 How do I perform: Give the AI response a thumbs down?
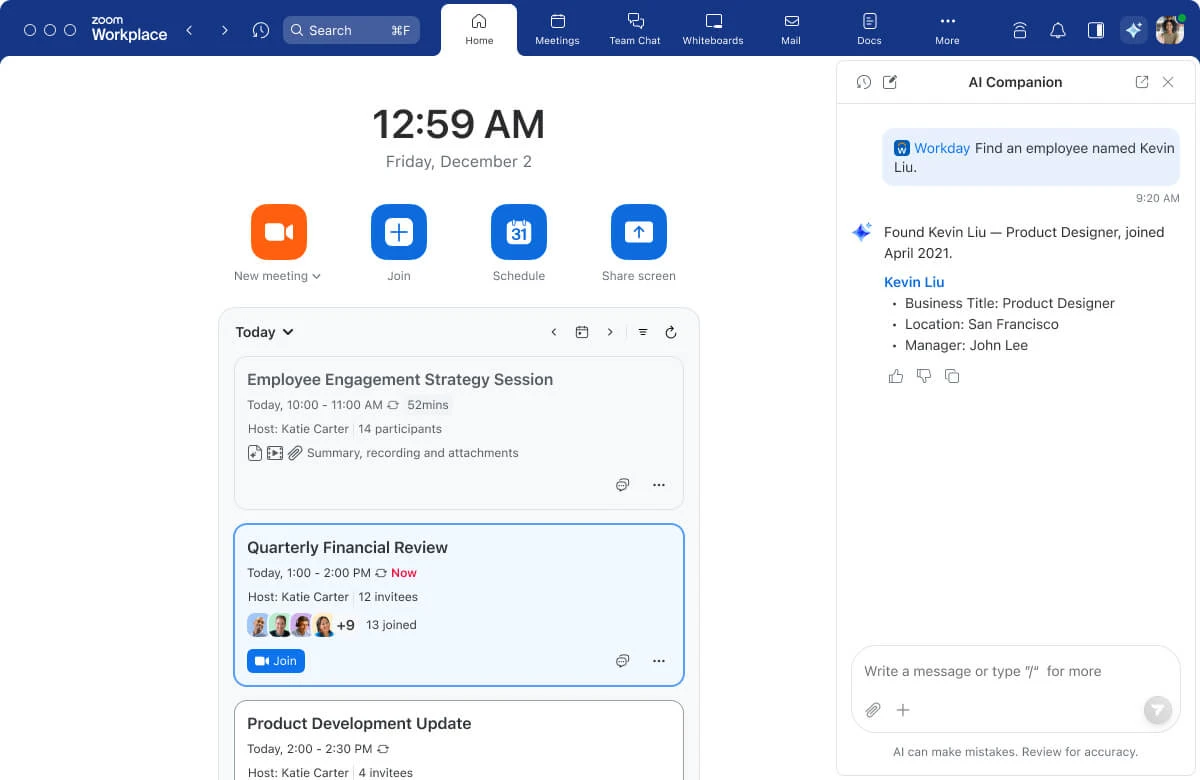pyautogui.click(x=924, y=376)
